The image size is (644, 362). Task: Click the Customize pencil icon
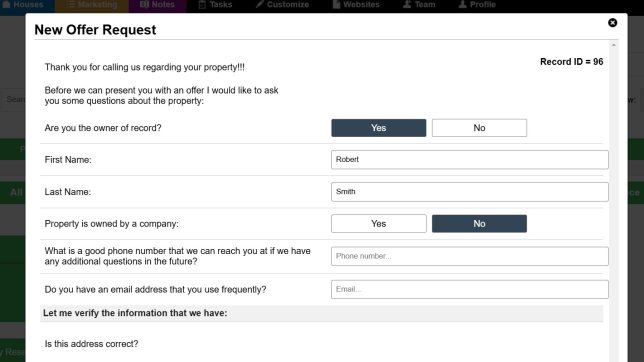[x=260, y=5]
